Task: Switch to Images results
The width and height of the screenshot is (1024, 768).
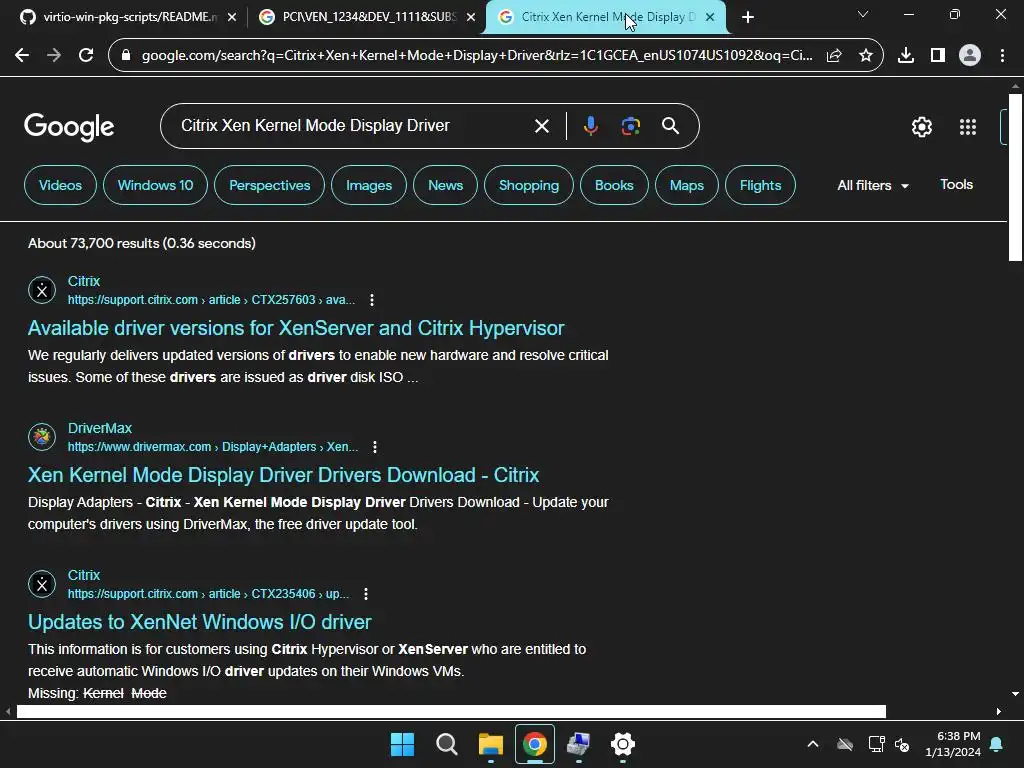Action: 369,185
